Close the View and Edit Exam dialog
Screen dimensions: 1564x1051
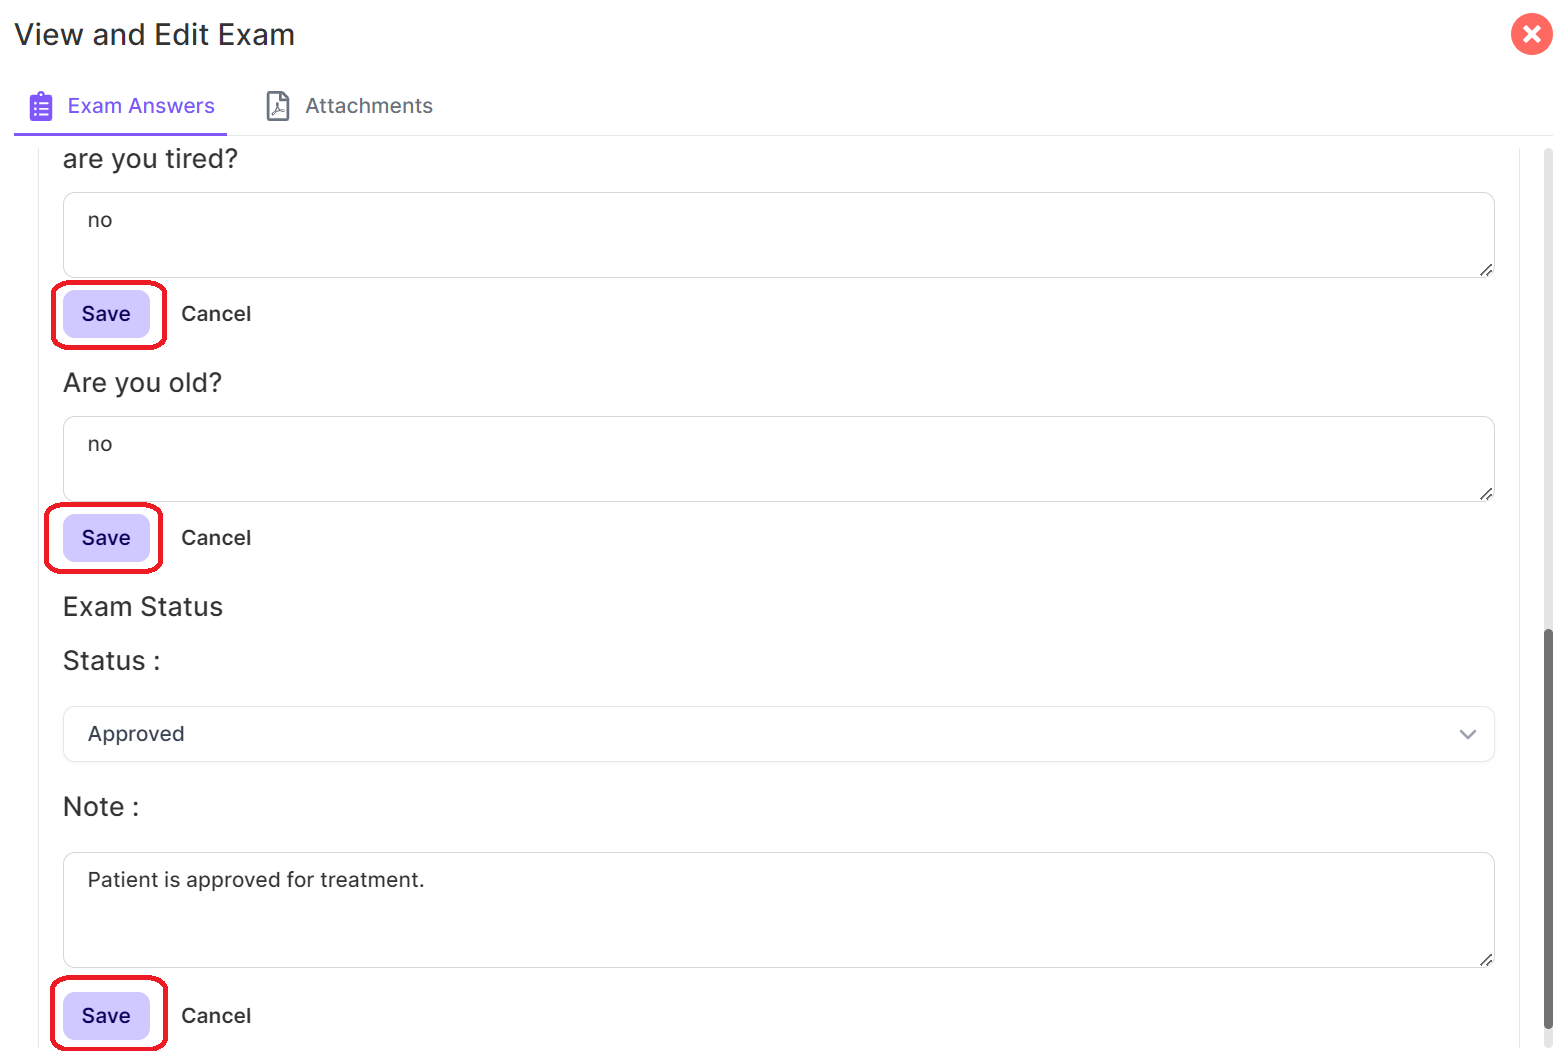point(1531,35)
